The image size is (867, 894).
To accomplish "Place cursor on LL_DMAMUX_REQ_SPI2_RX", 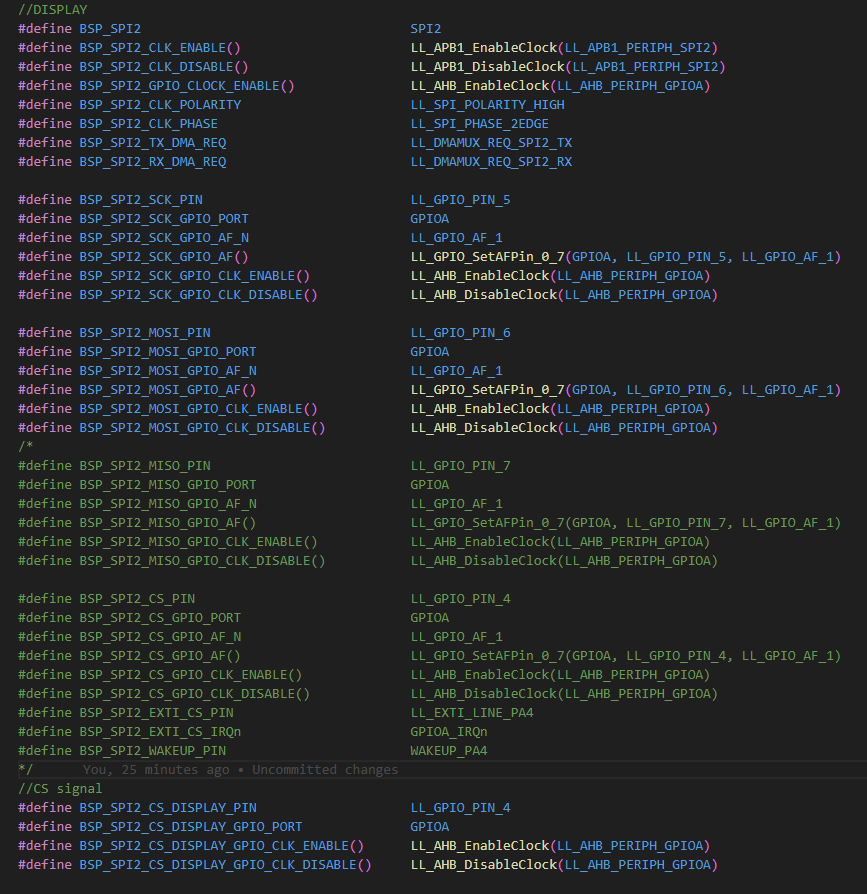I will pyautogui.click(x=491, y=162).
